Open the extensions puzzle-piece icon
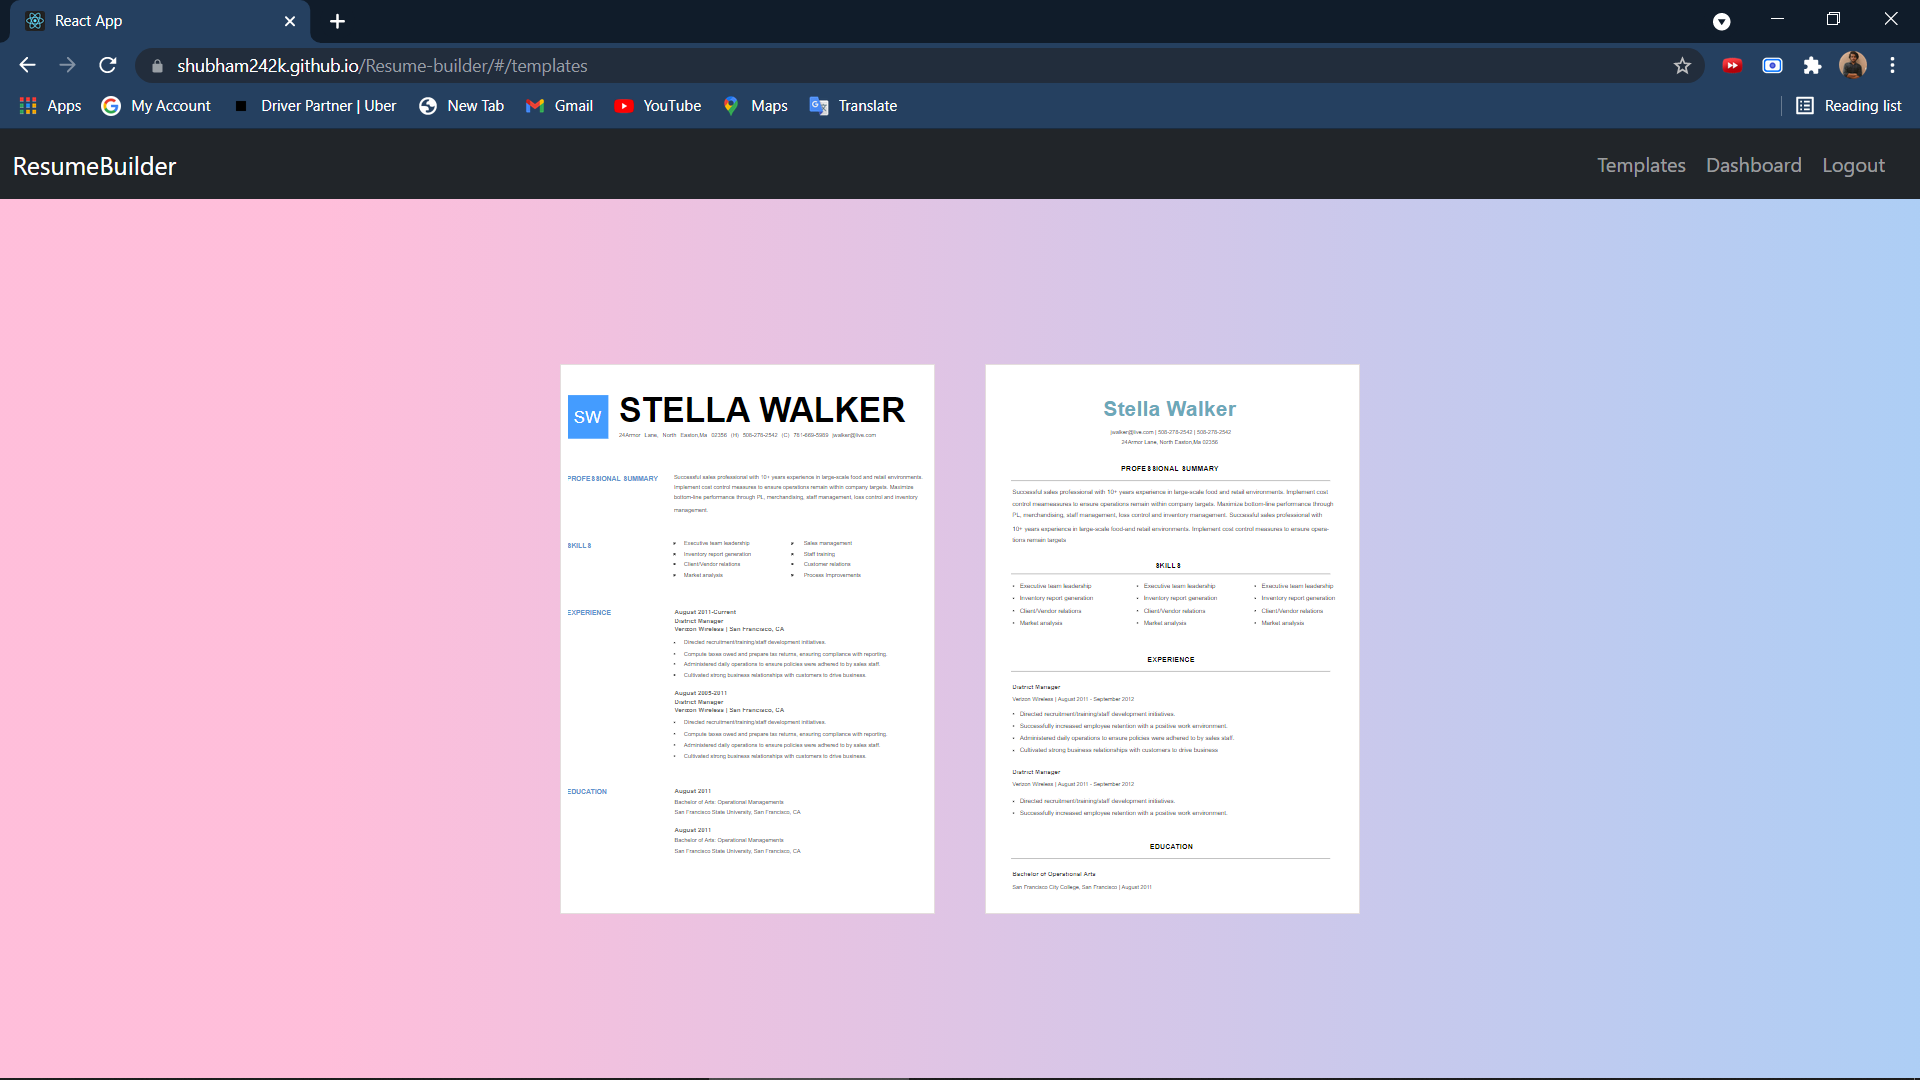The height and width of the screenshot is (1080, 1920). click(x=1813, y=65)
